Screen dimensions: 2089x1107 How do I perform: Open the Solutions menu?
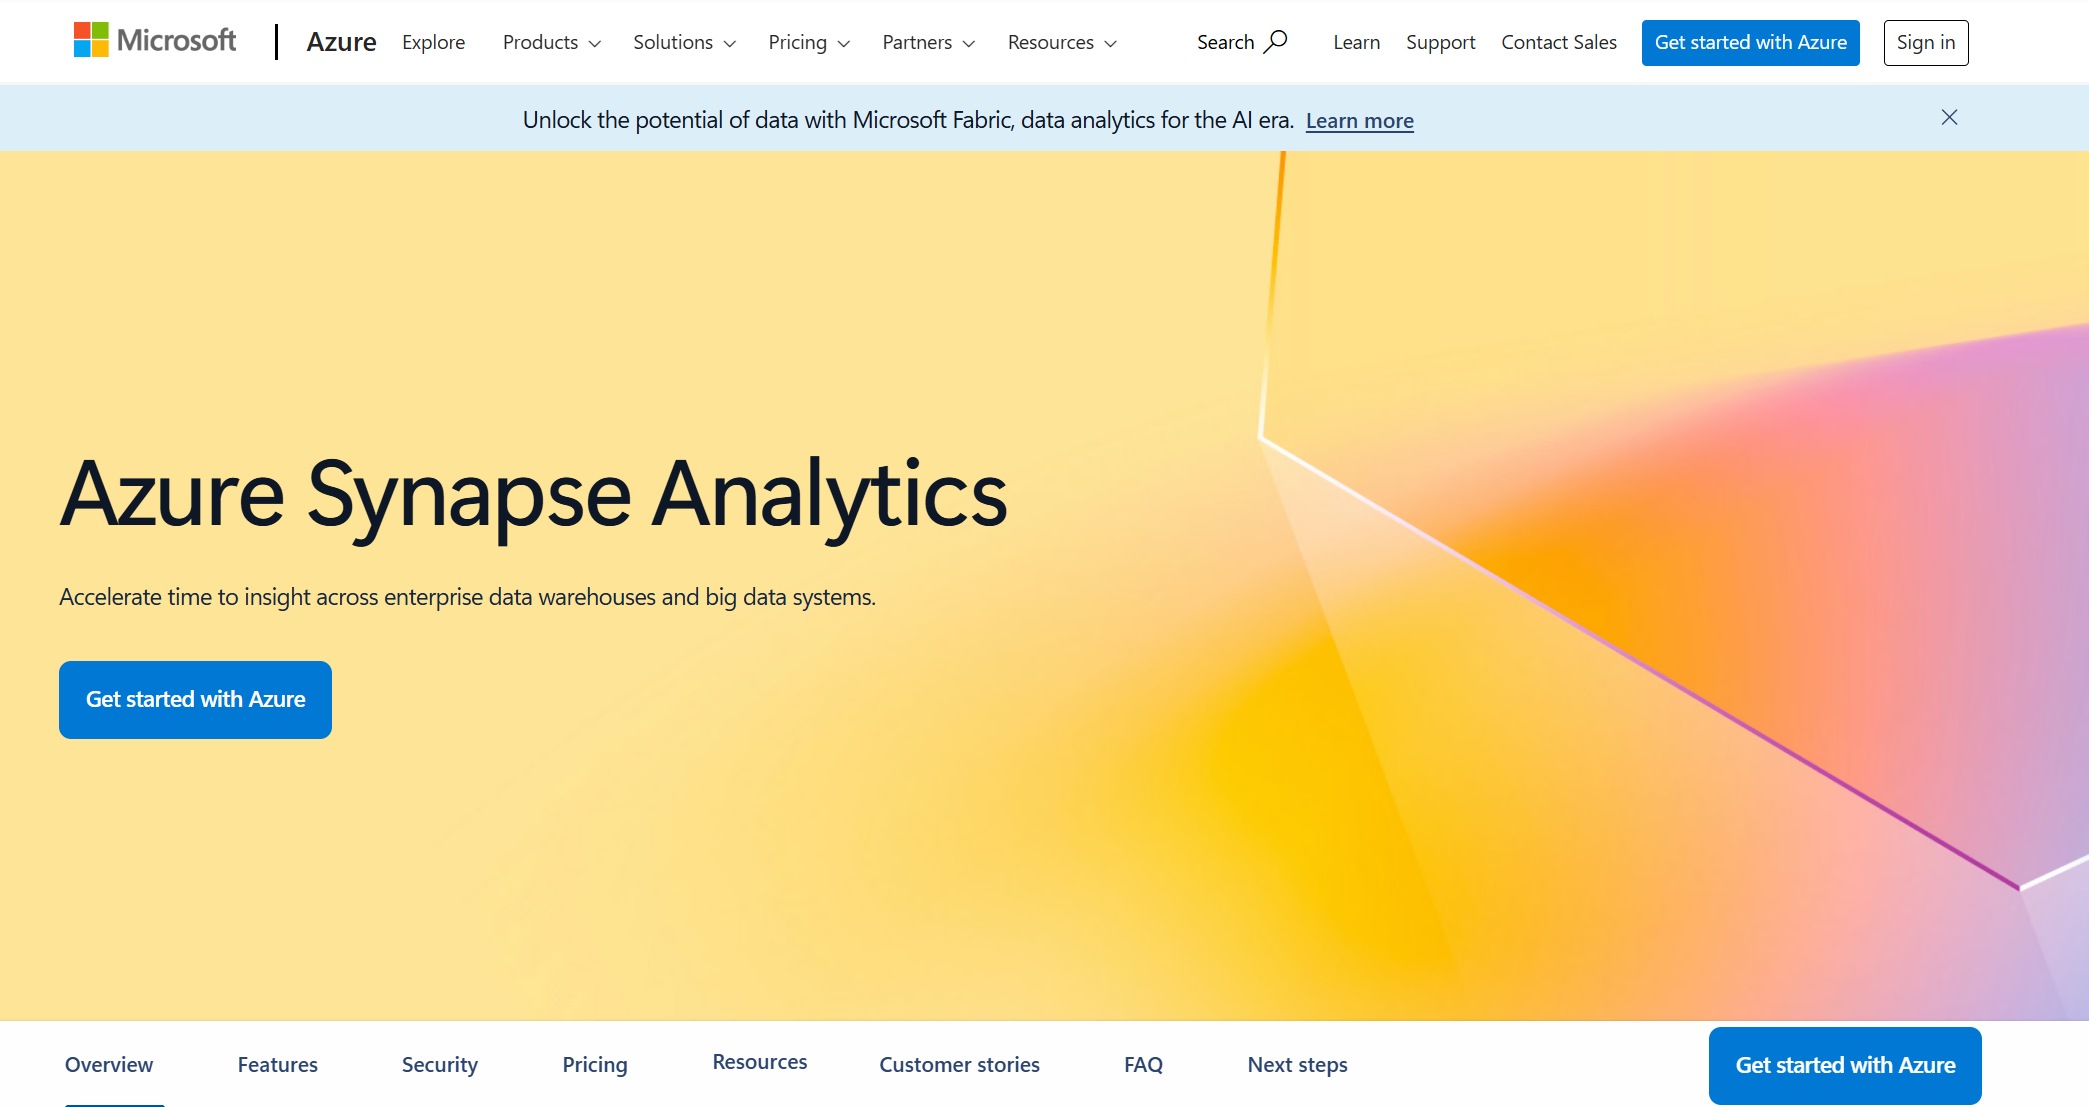pyautogui.click(x=683, y=42)
